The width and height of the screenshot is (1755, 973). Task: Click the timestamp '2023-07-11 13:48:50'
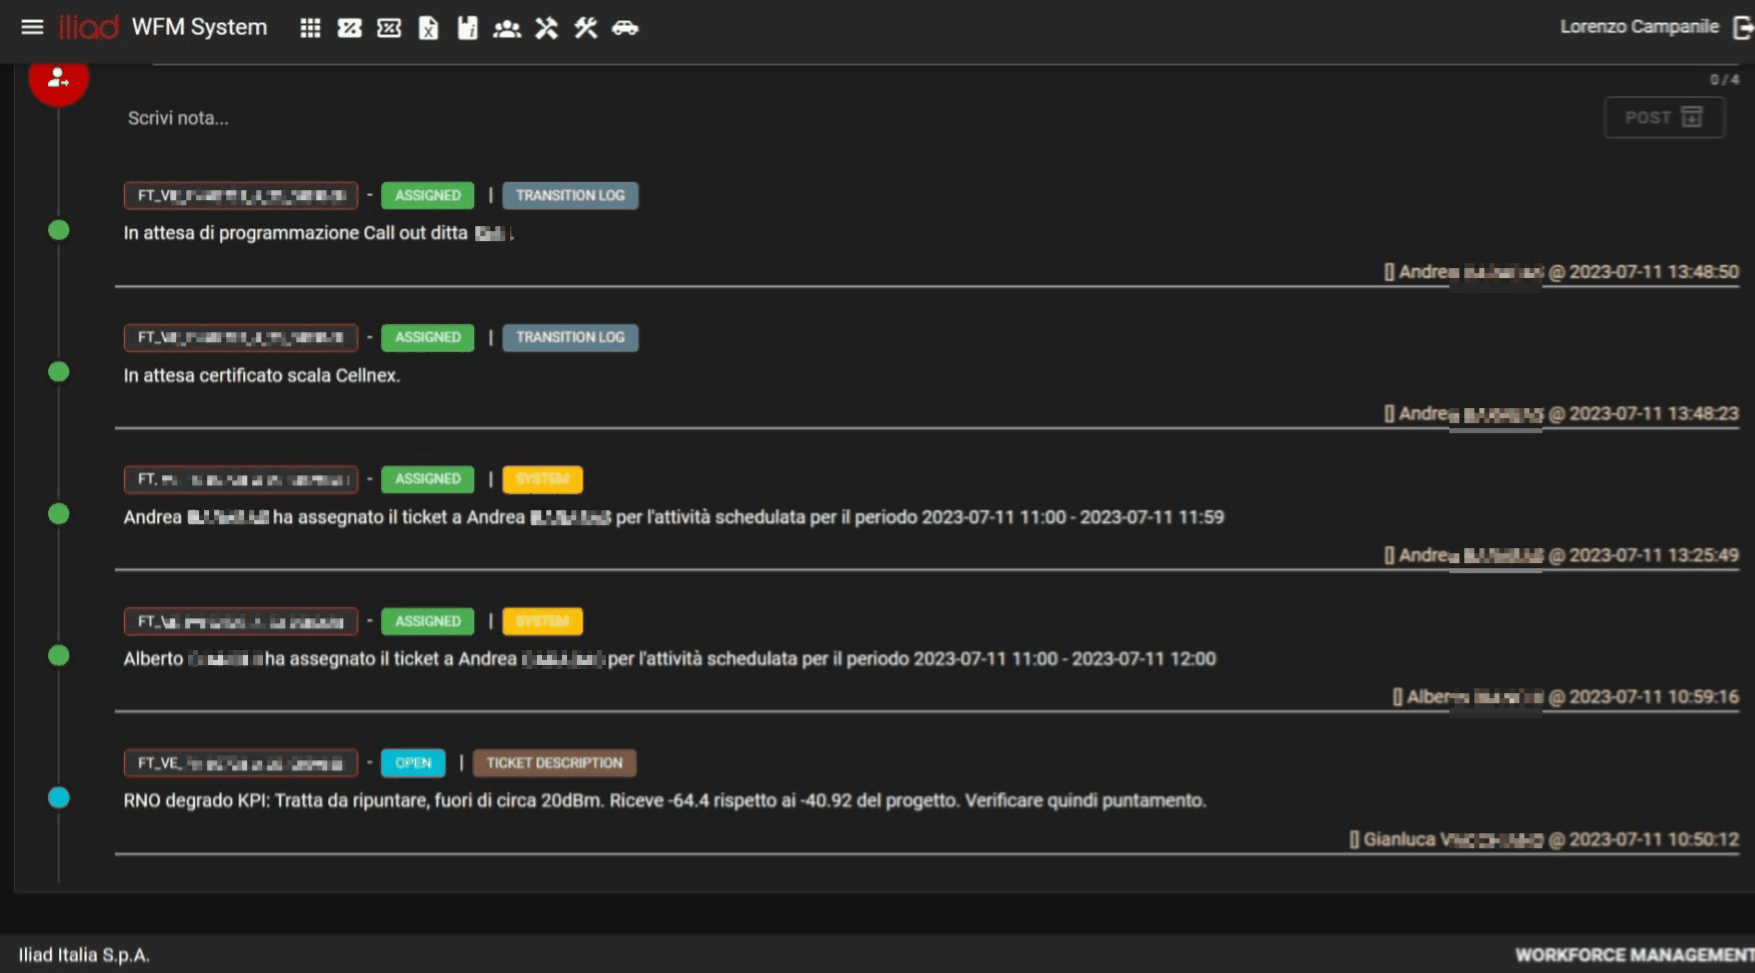1654,272
